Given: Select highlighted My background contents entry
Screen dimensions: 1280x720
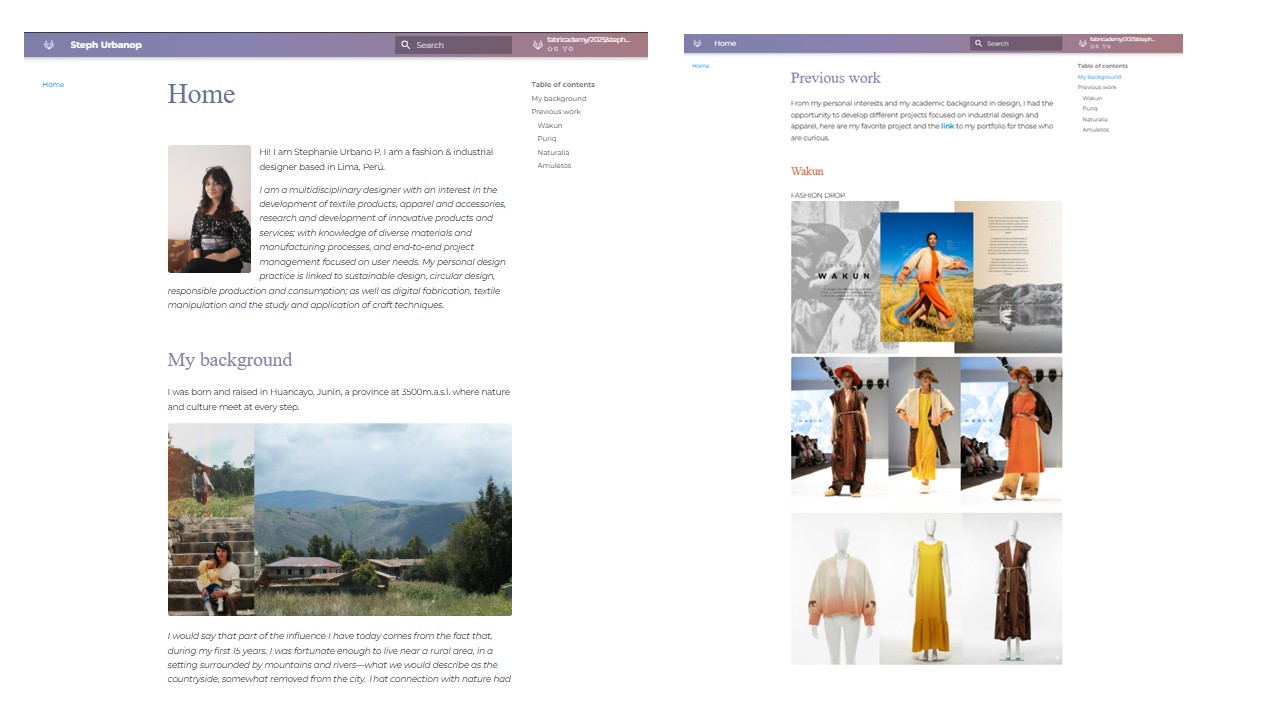Looking at the screenshot, I should [1099, 77].
